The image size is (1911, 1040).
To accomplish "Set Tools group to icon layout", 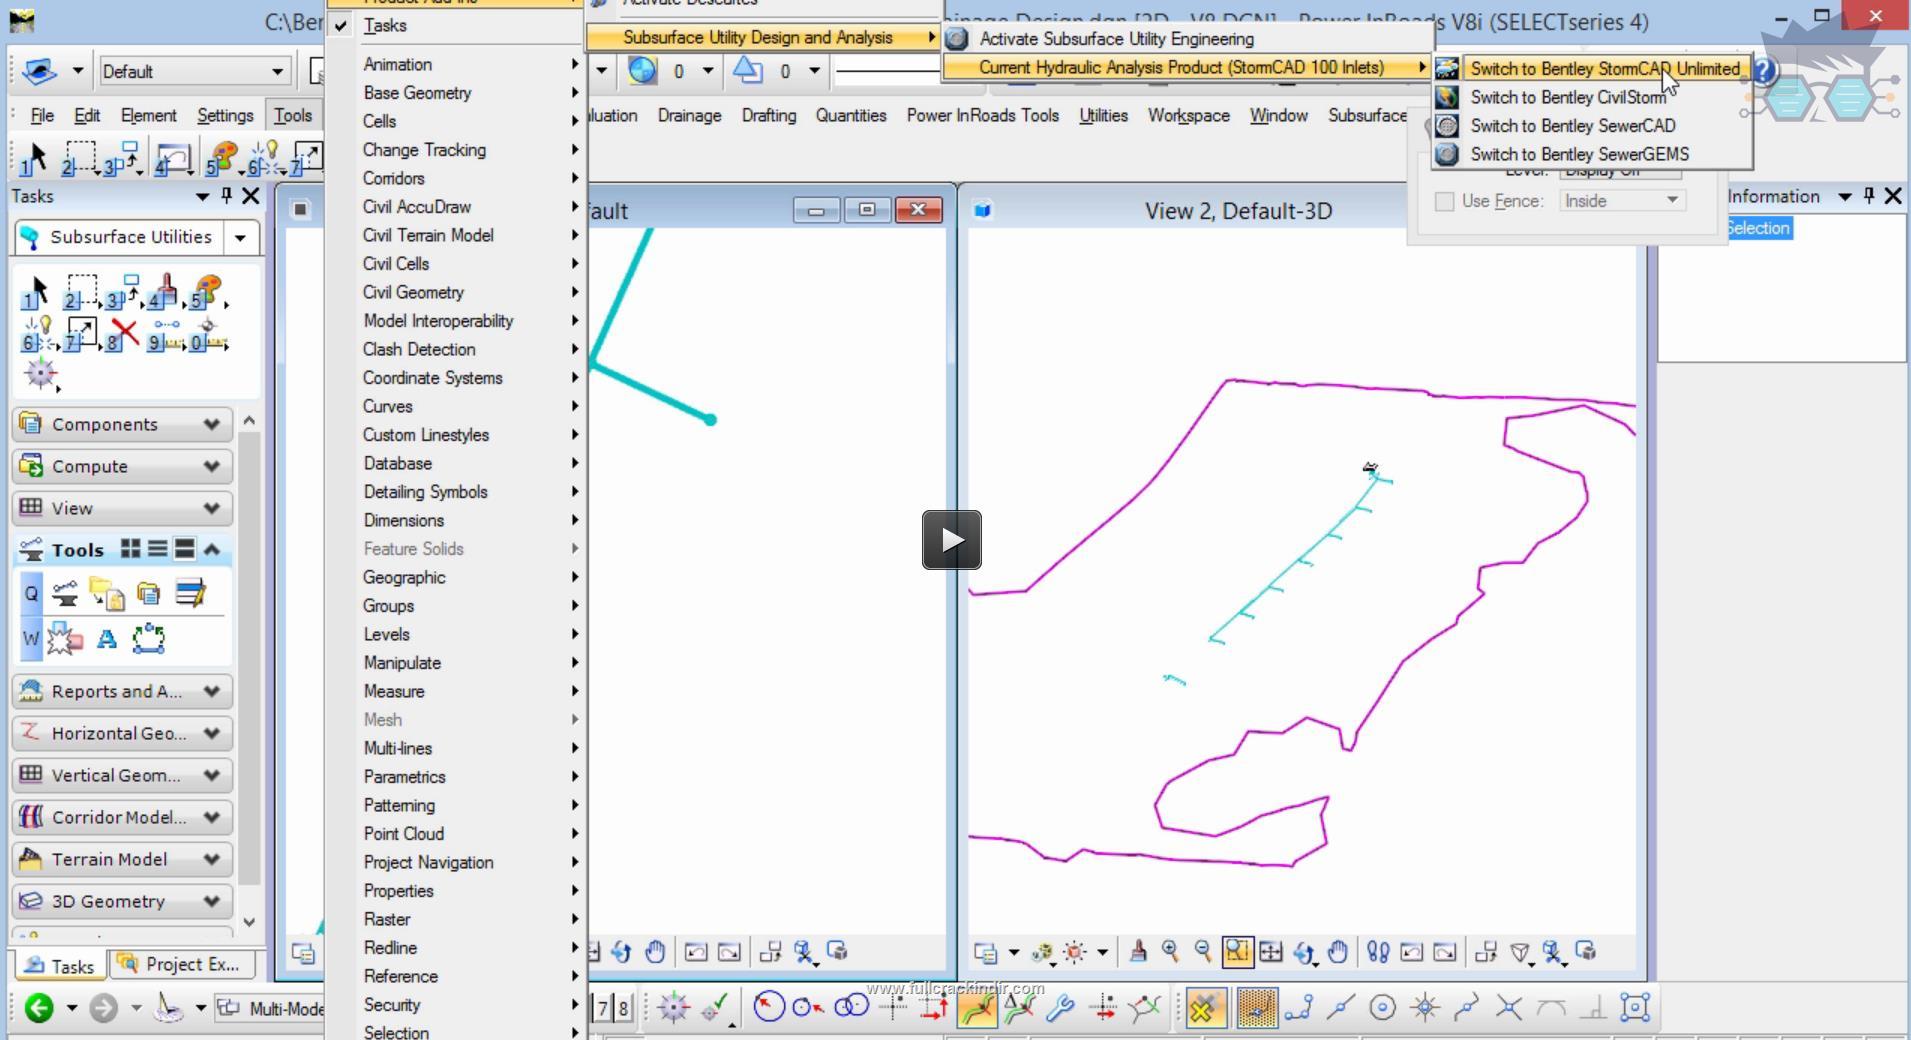I will (x=131, y=548).
